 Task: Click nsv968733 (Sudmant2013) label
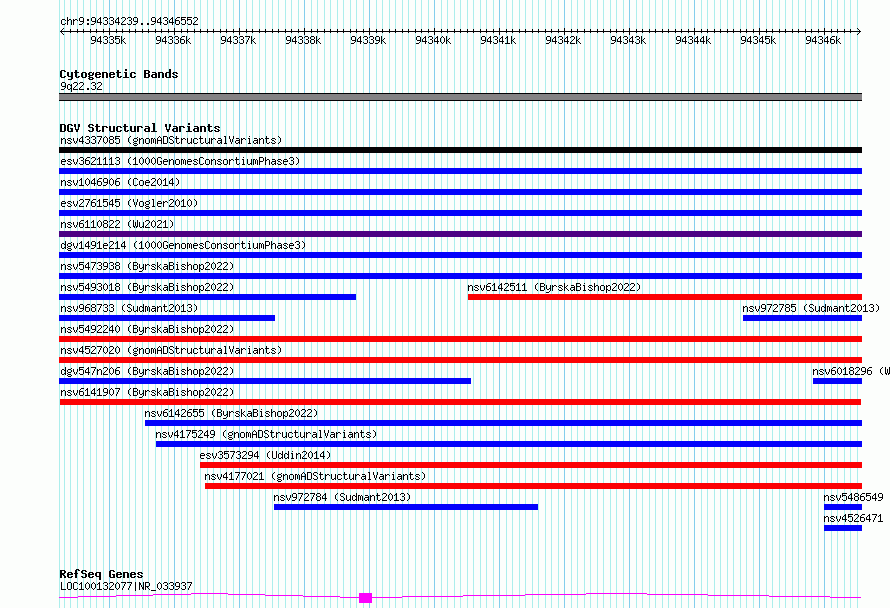coord(129,308)
